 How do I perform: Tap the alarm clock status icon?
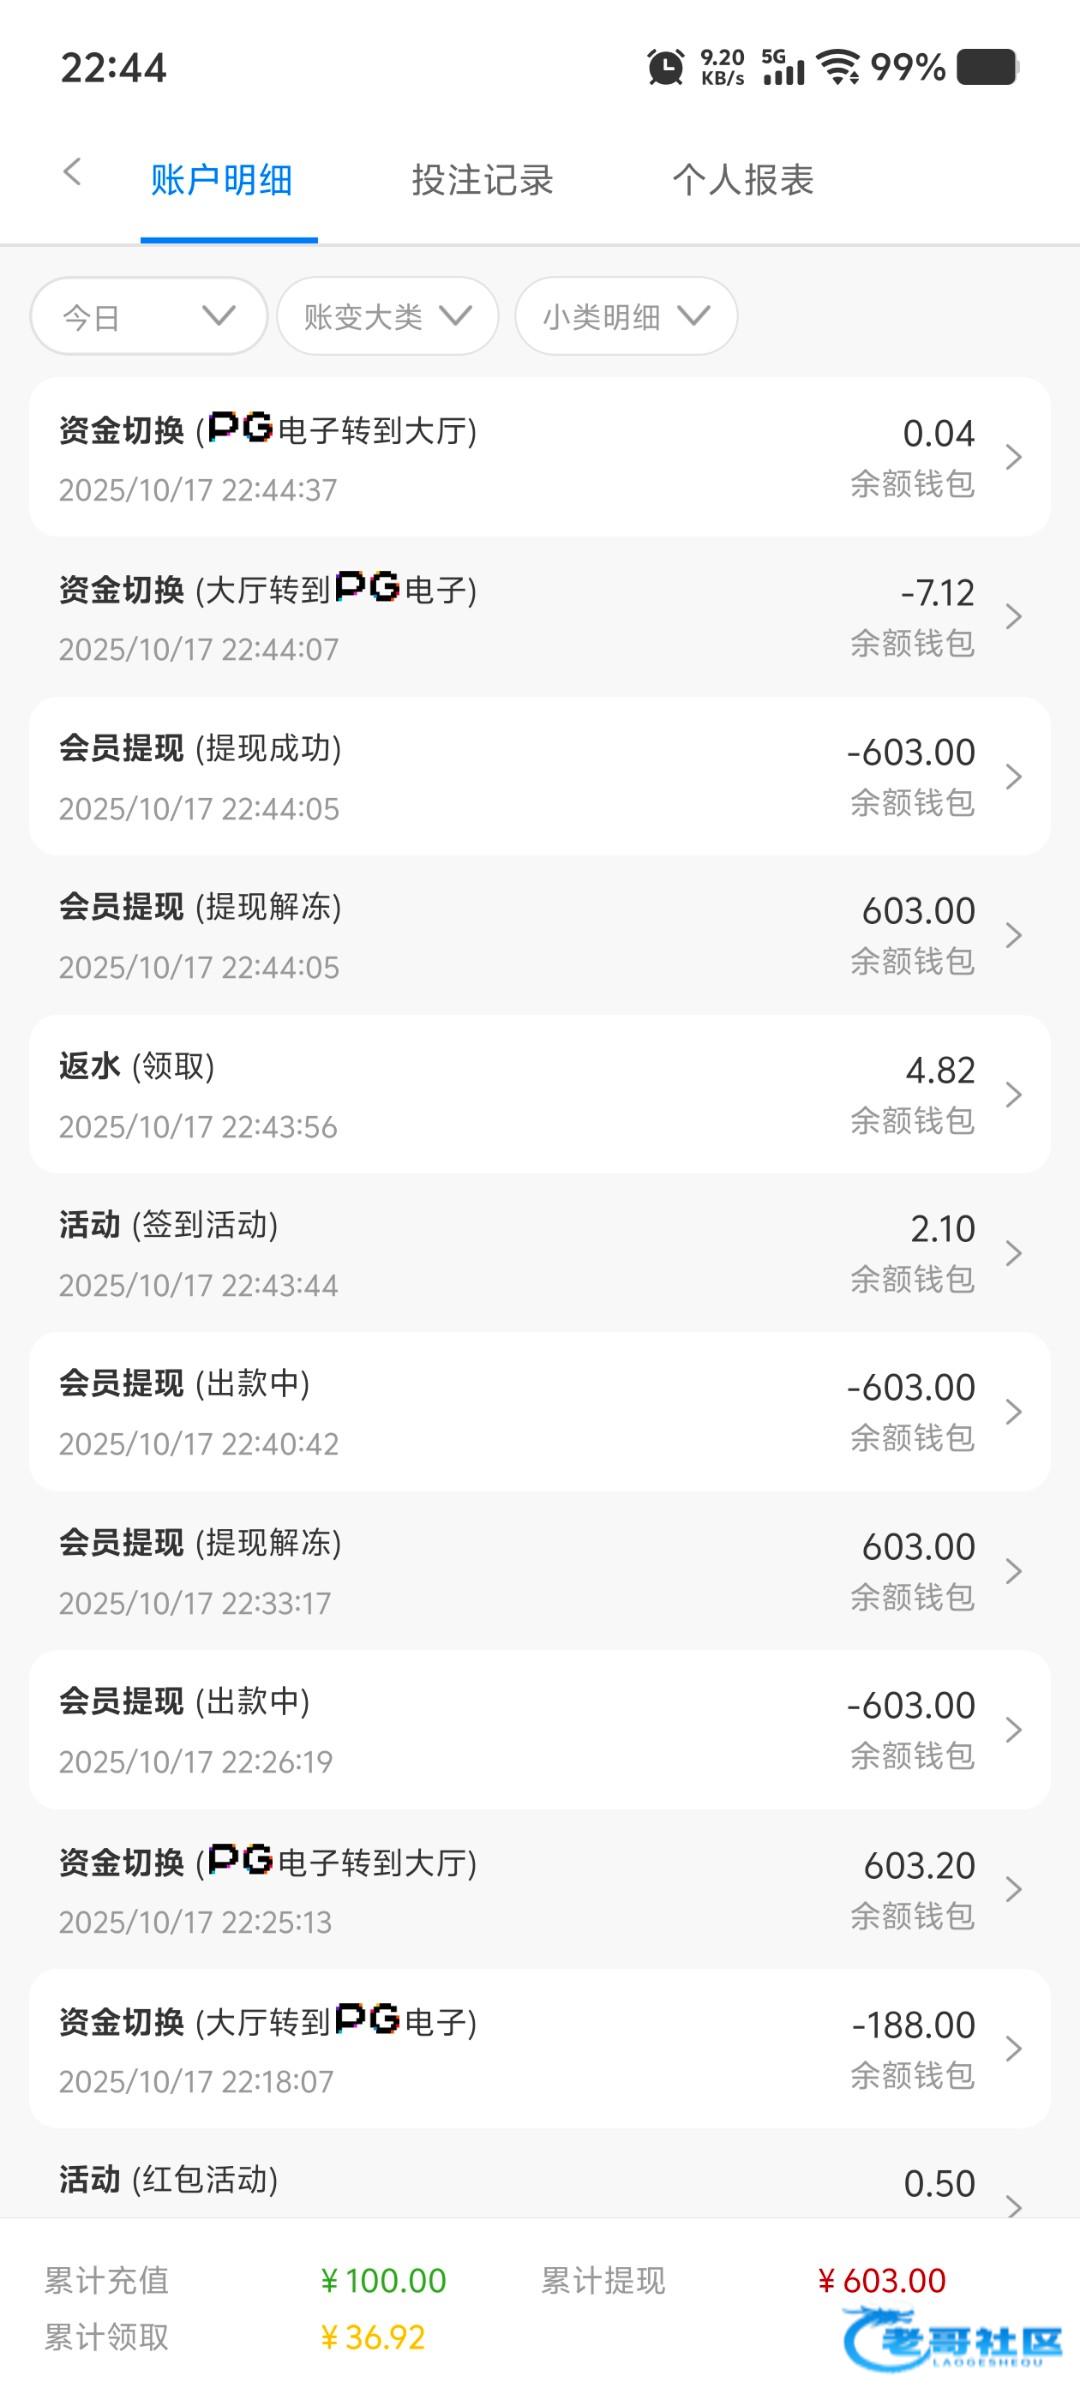click(x=666, y=67)
